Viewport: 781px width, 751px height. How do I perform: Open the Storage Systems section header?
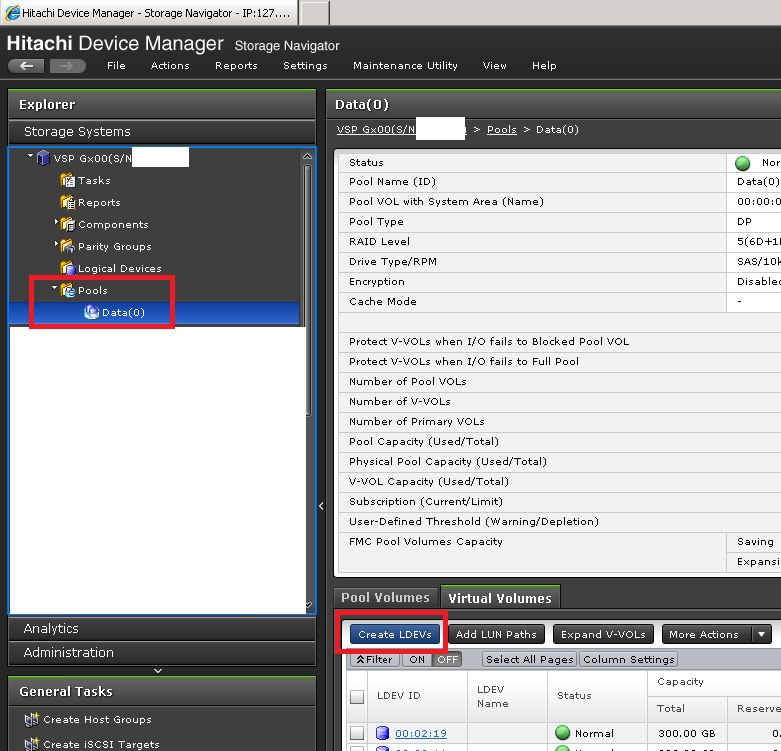(x=162, y=131)
